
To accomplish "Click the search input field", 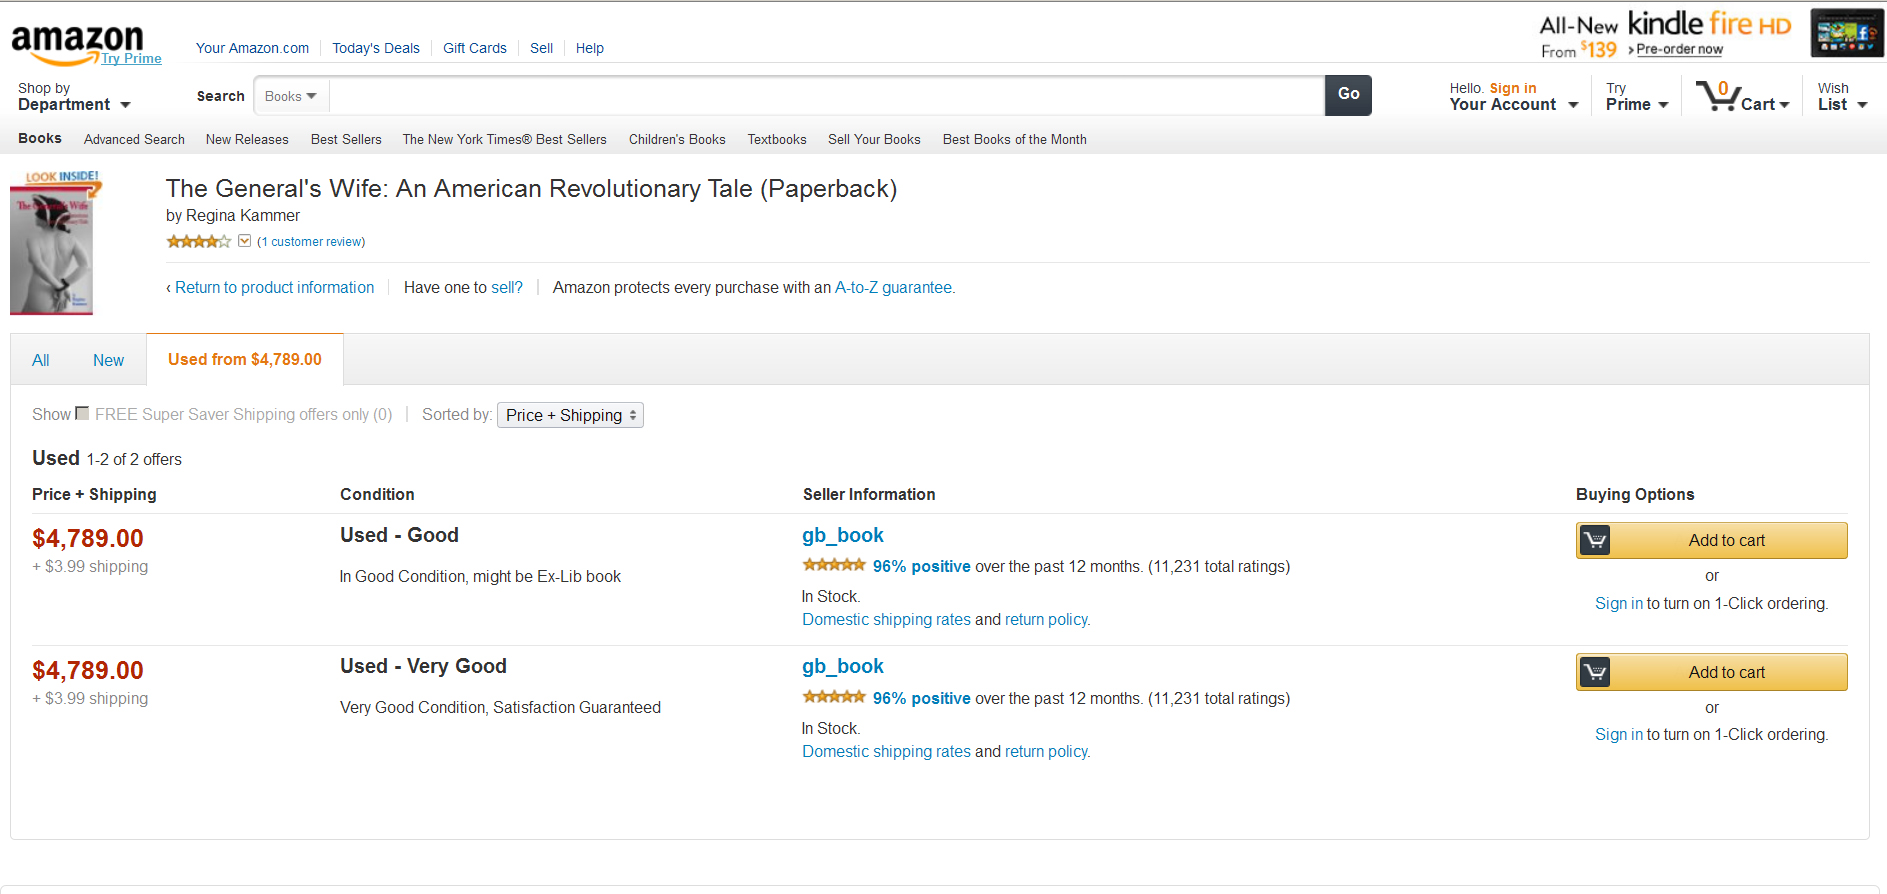I will pyautogui.click(x=827, y=96).
